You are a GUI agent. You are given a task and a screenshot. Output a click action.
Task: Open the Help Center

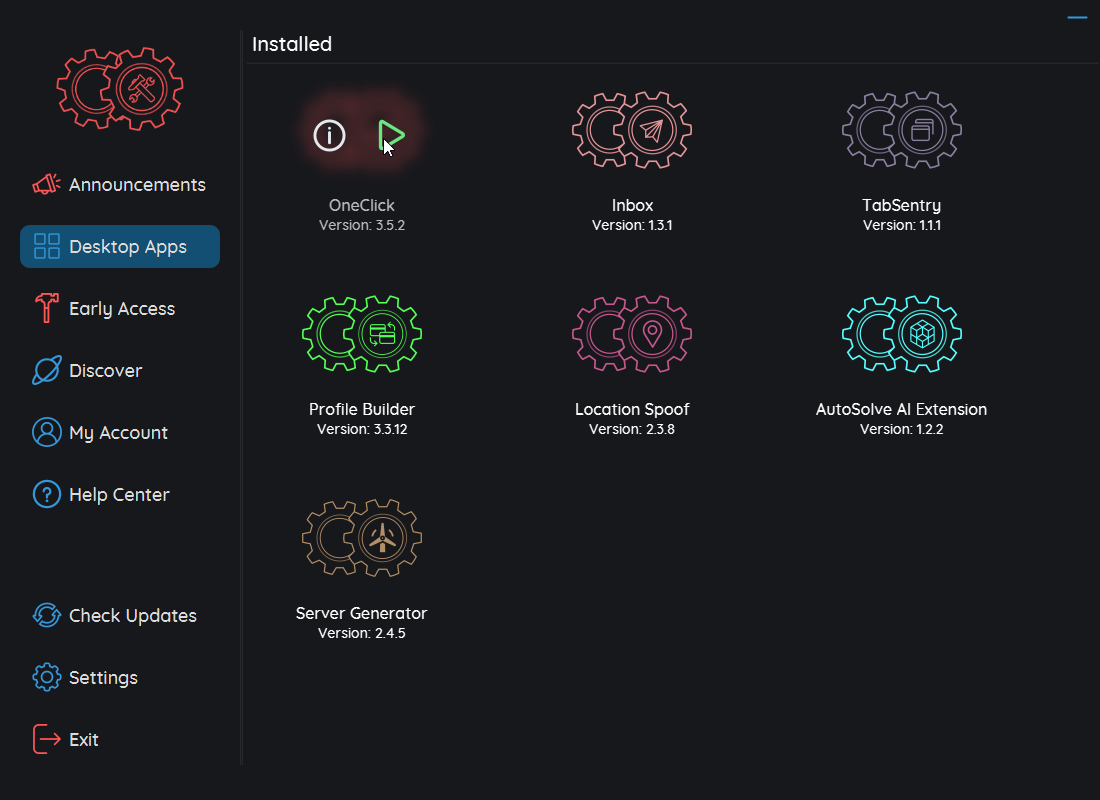119,495
